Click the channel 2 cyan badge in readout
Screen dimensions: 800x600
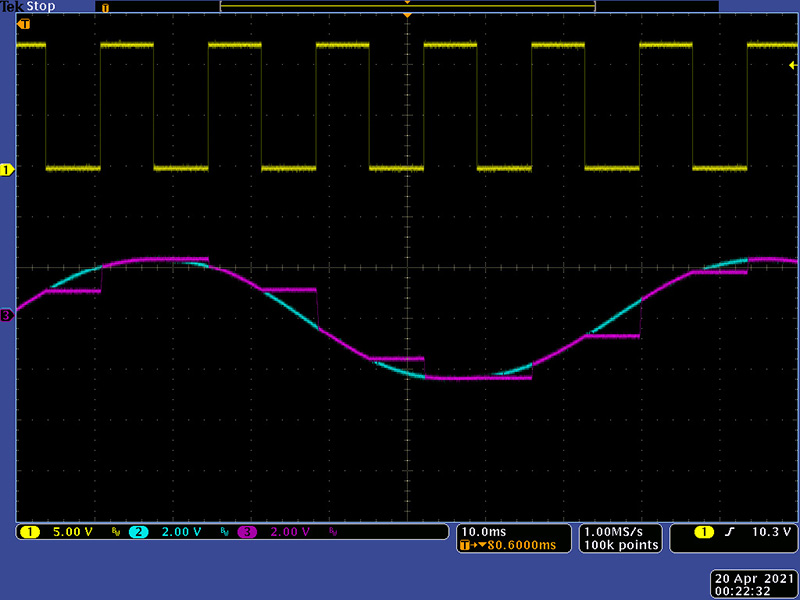pos(138,532)
